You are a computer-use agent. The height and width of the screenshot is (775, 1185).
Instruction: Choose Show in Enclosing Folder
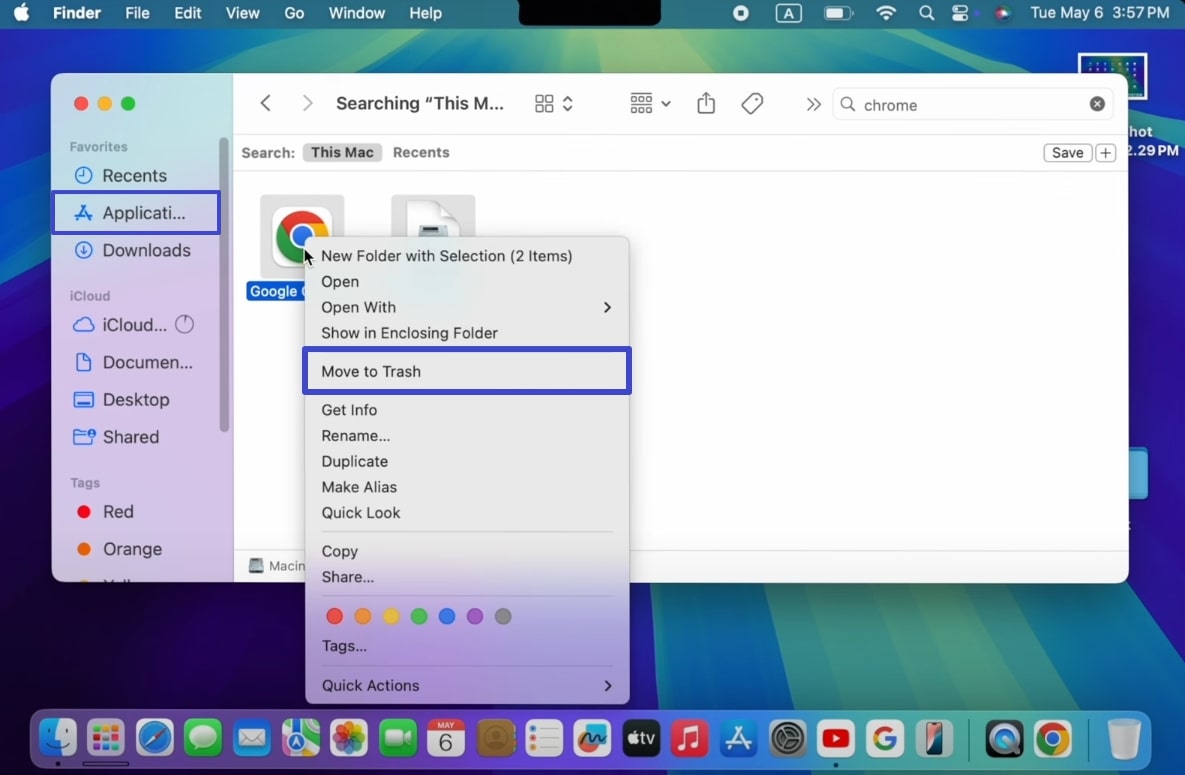[x=466, y=333]
